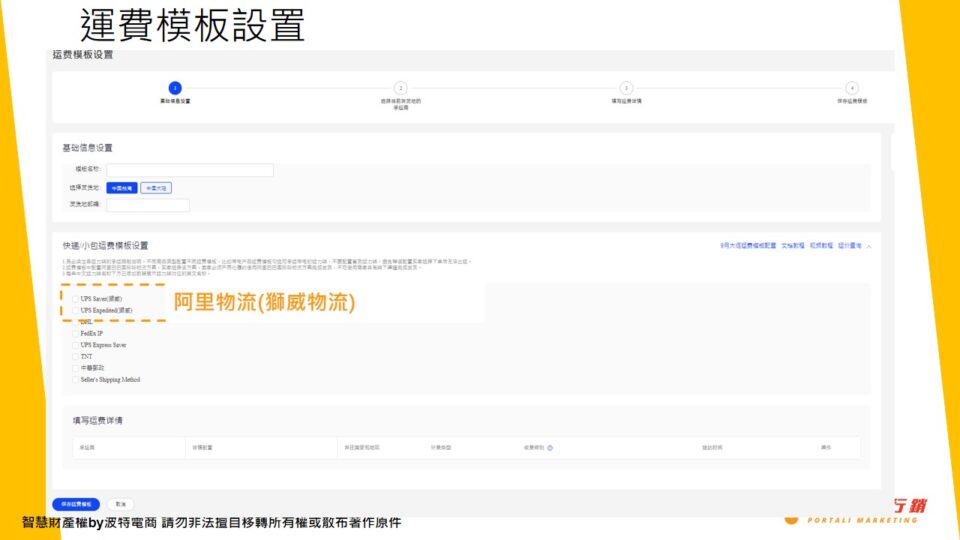Screen dimensions: 960x540
Task: Collapse the express shipping section with the chevron
Action: pos(869,246)
